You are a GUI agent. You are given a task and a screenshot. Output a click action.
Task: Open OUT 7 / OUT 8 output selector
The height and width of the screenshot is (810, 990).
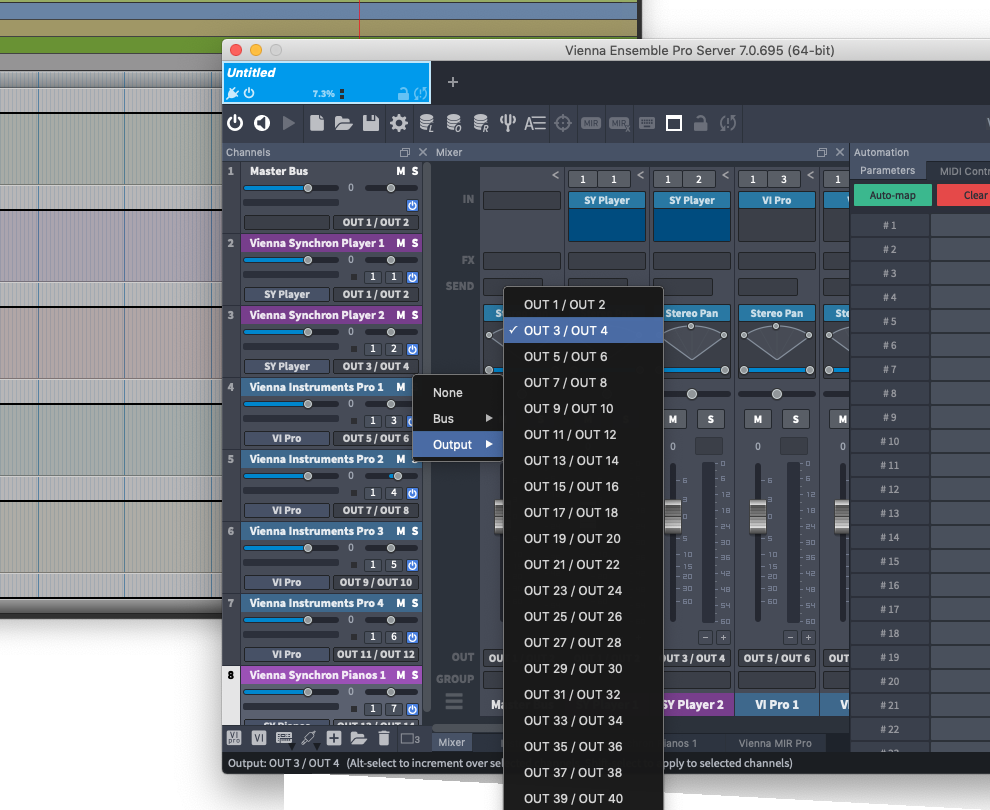(376, 510)
